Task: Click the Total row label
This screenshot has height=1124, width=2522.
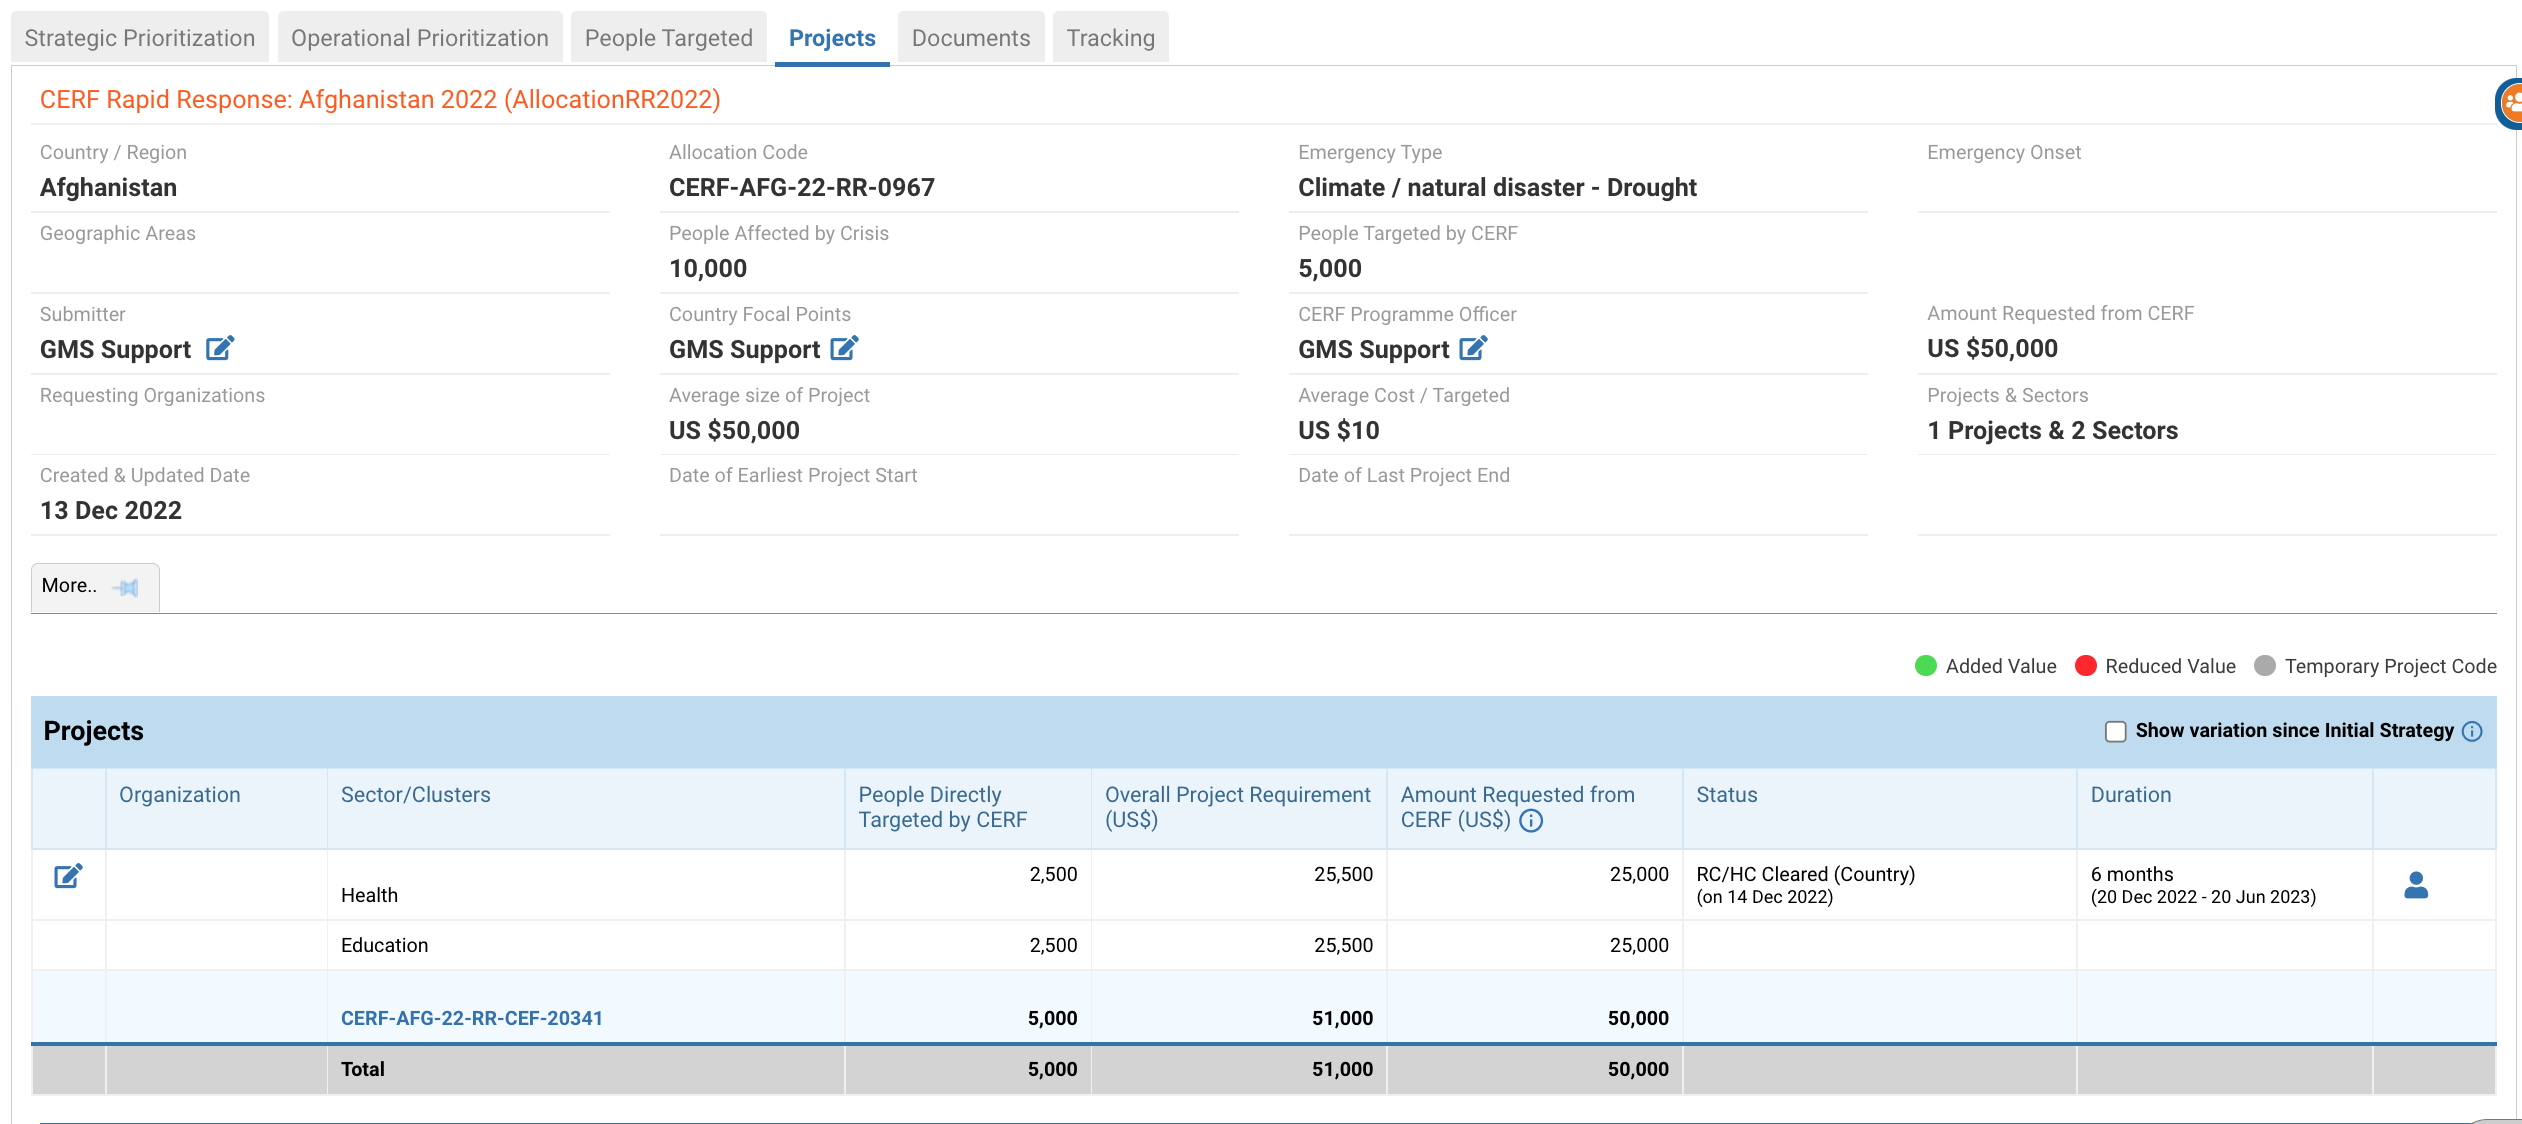Action: click(363, 1069)
